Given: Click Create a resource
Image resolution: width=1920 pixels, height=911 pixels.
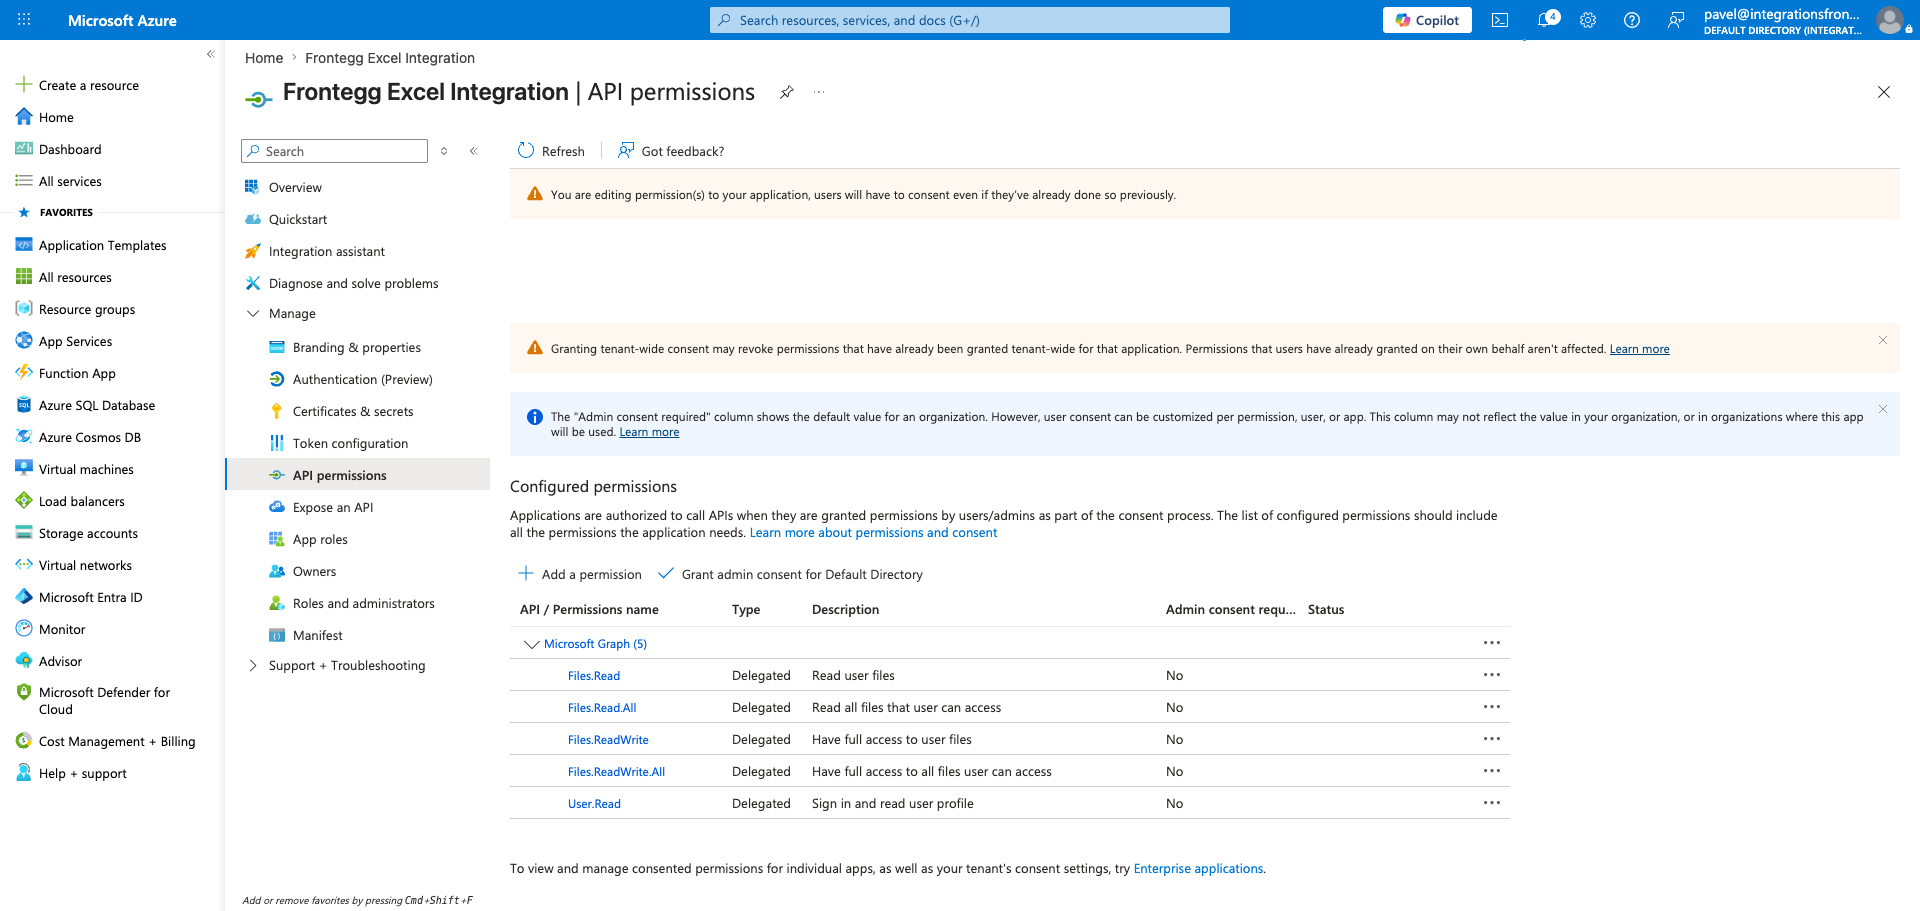Looking at the screenshot, I should 78,85.
